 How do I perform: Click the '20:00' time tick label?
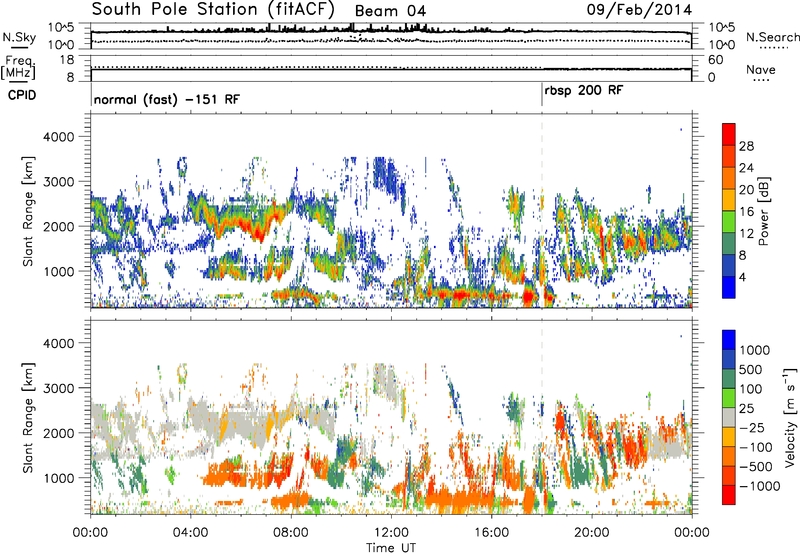(591, 533)
